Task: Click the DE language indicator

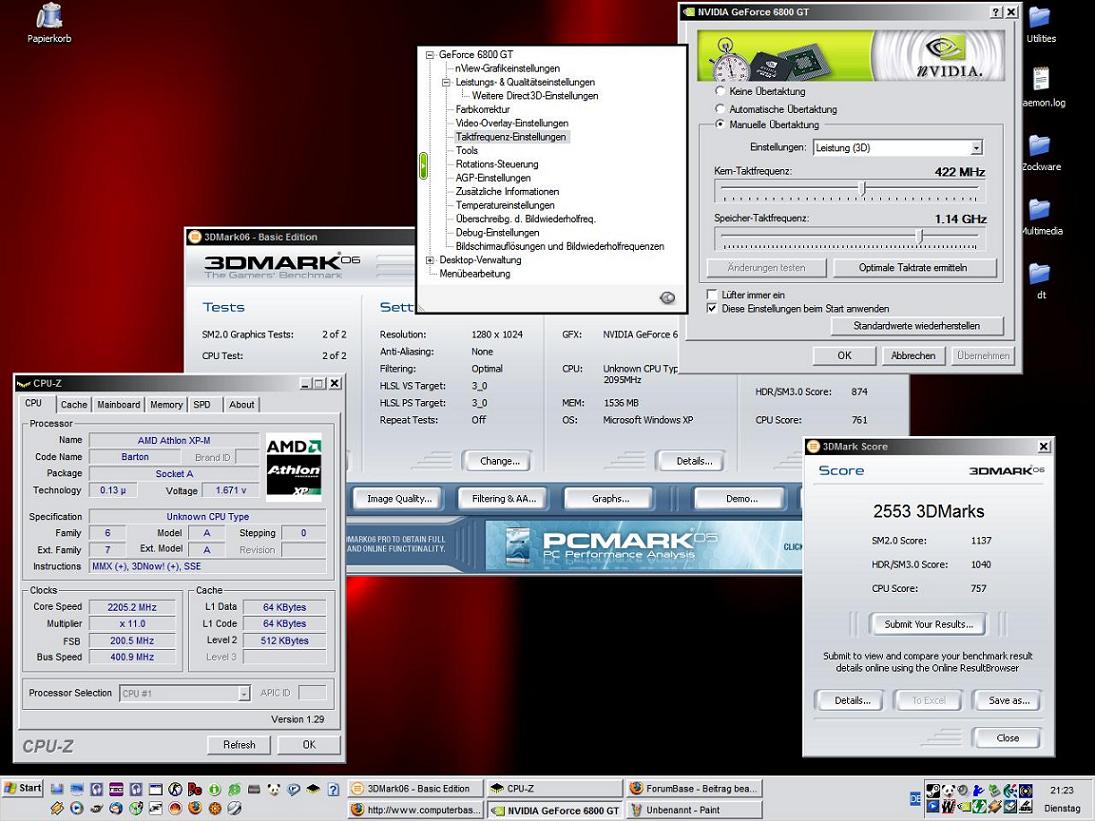Action: [915, 799]
